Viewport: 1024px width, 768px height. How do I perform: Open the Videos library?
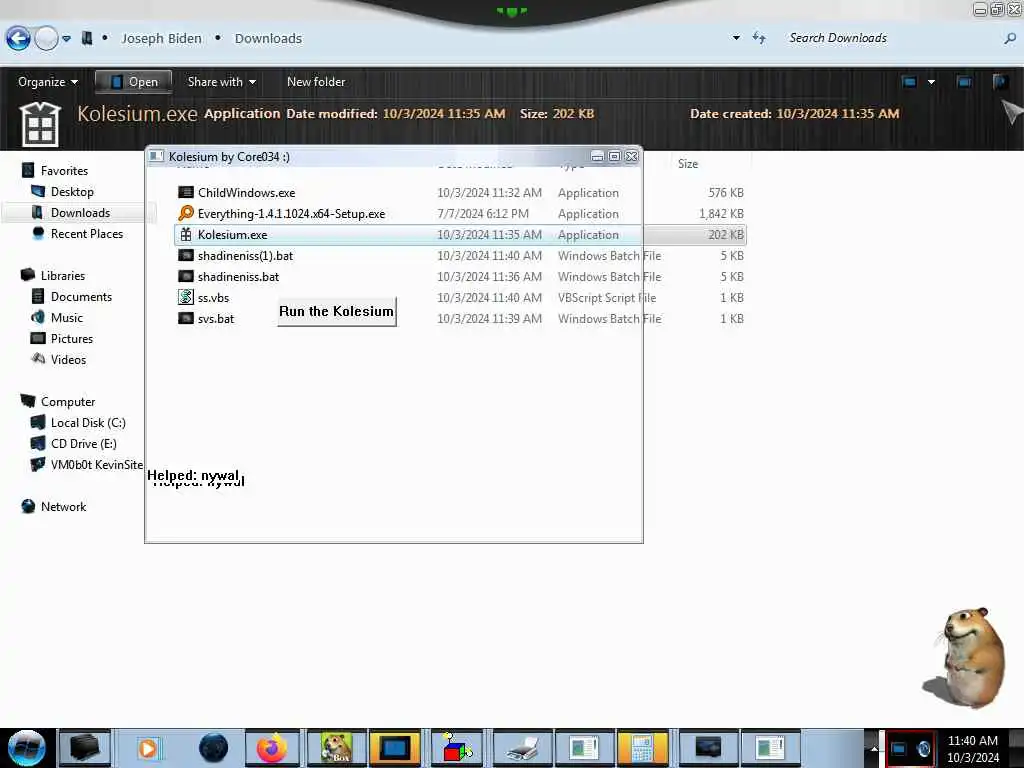pyautogui.click(x=68, y=360)
